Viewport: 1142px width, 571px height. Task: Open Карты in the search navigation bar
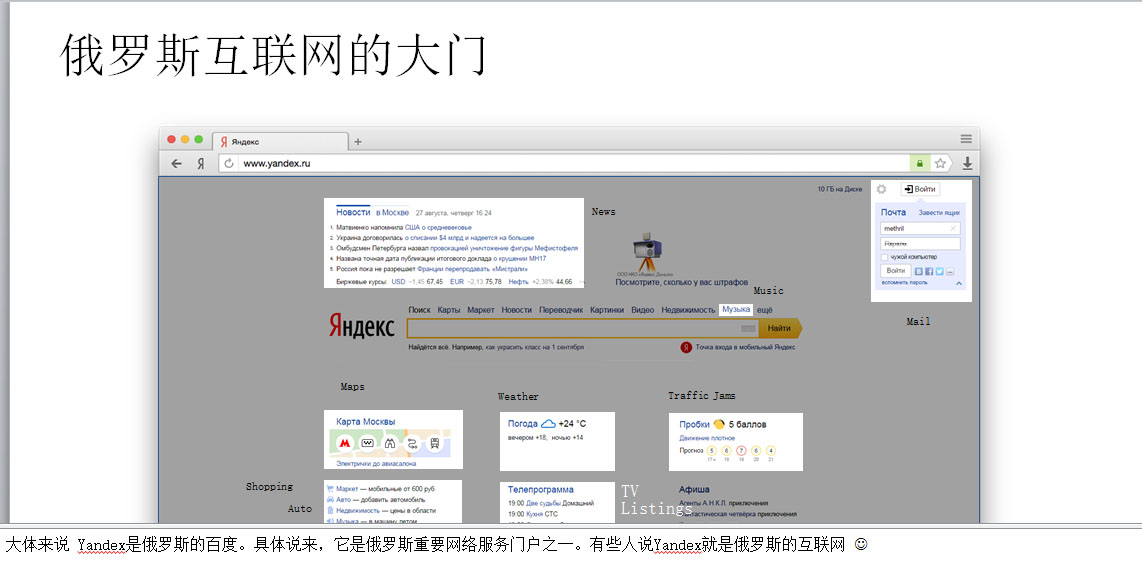(x=449, y=310)
